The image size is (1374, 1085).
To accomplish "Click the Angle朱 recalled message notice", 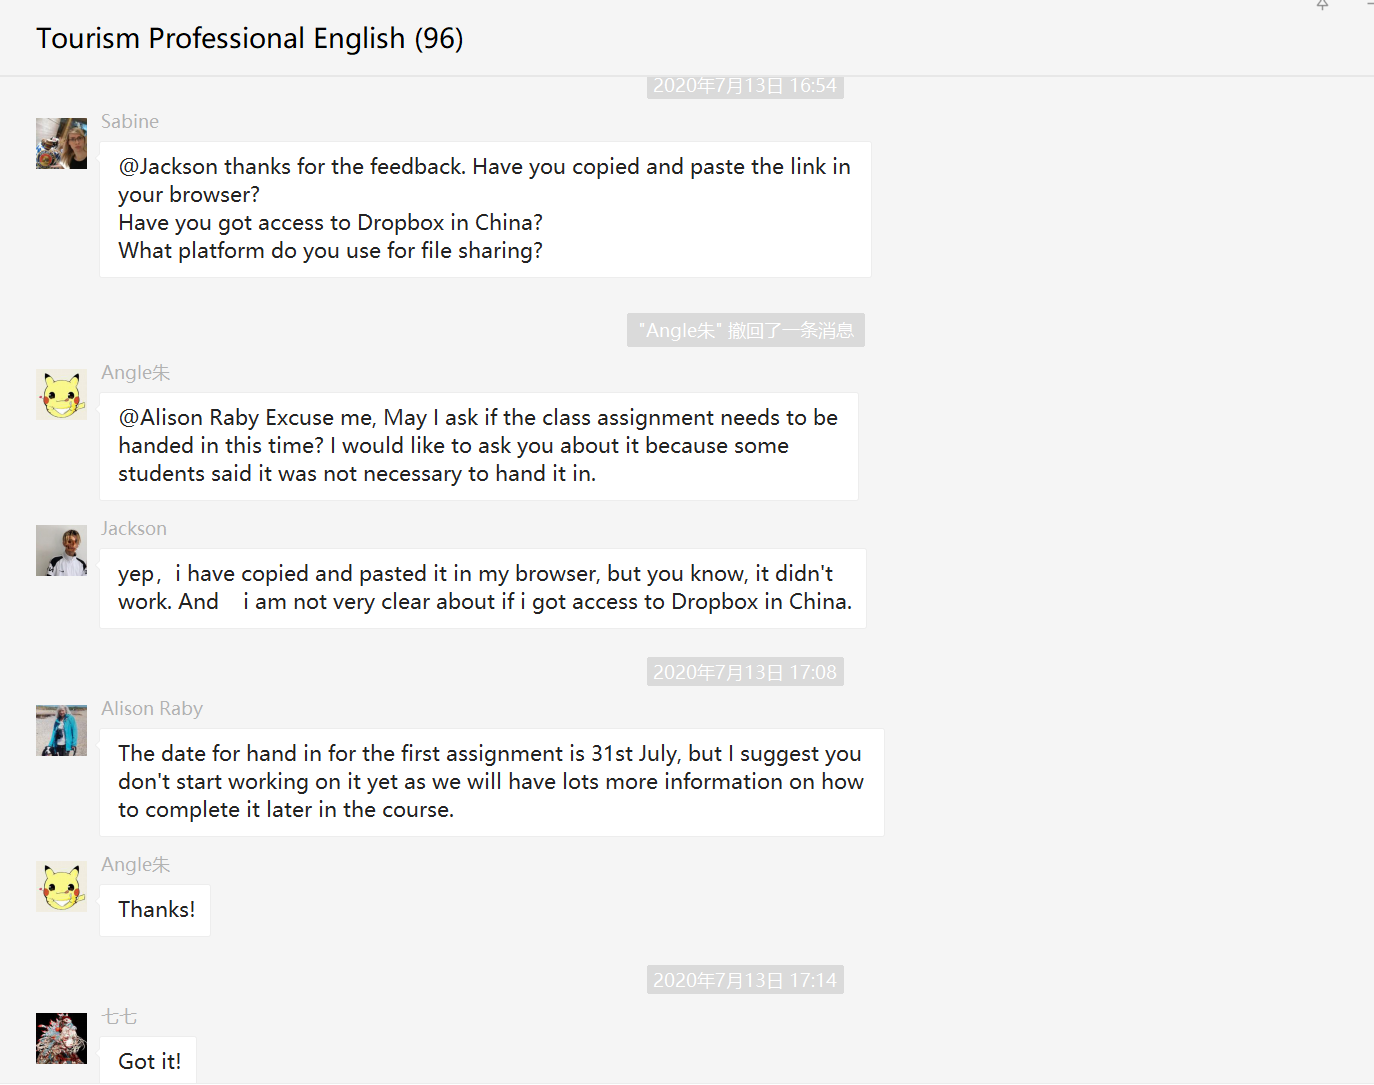I will pyautogui.click(x=745, y=331).
